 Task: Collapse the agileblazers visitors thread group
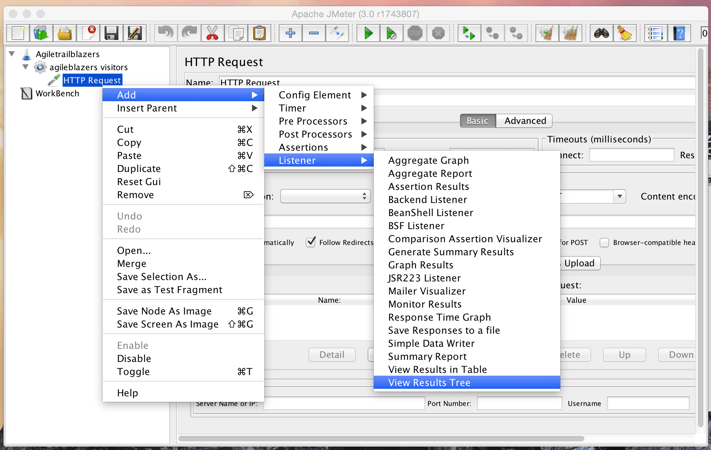pyautogui.click(x=25, y=67)
